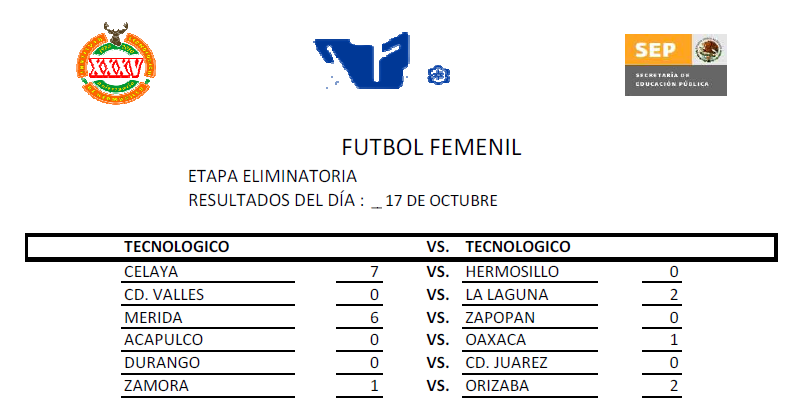Click the Mexican coat of arms emblem

[709, 50]
